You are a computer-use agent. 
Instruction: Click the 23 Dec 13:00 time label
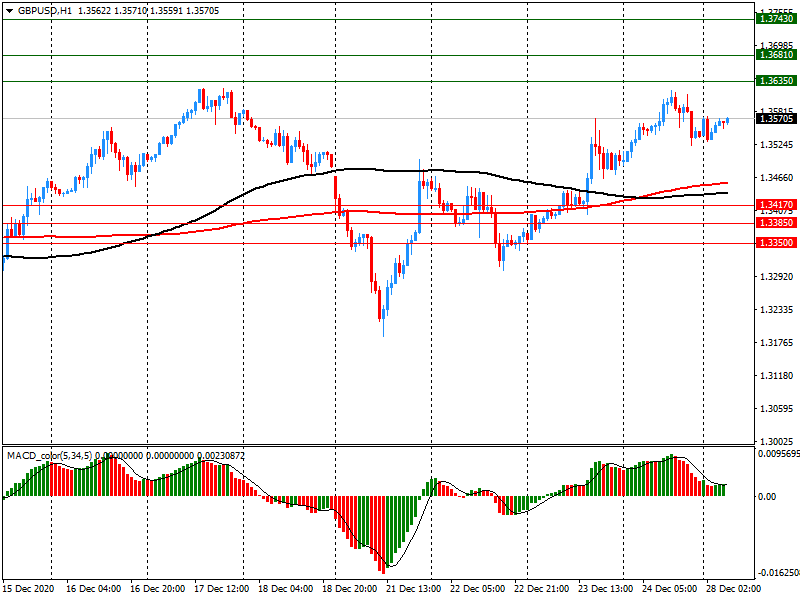606,588
